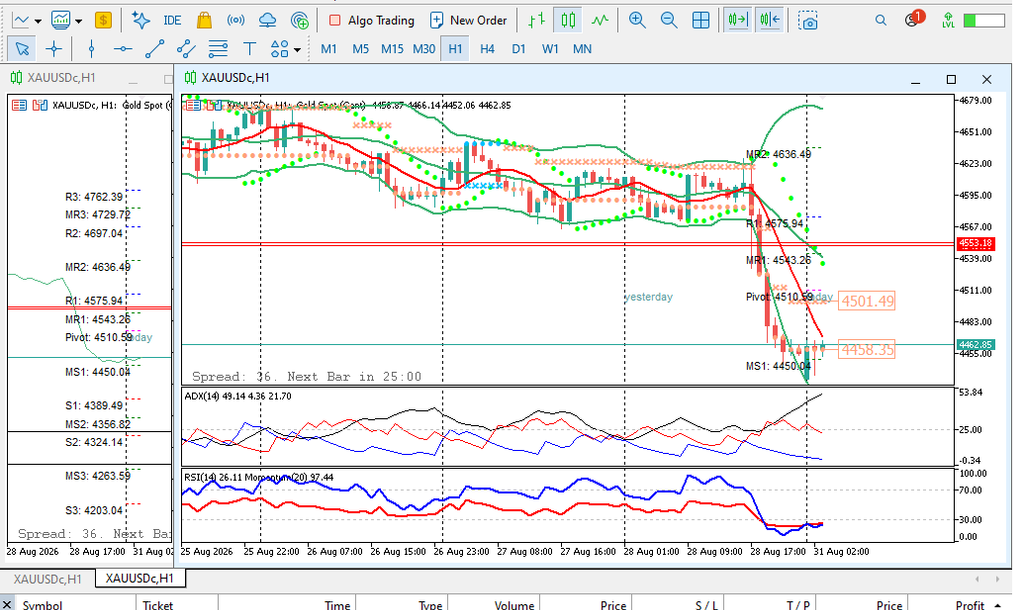Click the green LVL level icon
Viewport: 1024px width, 610px height.
[948, 20]
